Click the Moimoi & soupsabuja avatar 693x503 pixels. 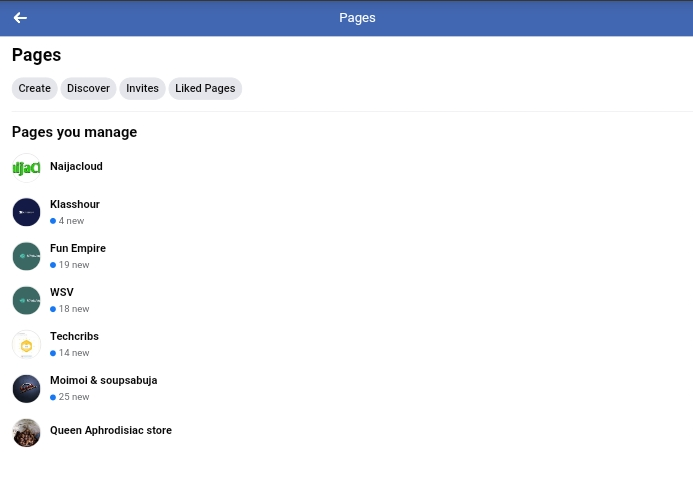(27, 389)
